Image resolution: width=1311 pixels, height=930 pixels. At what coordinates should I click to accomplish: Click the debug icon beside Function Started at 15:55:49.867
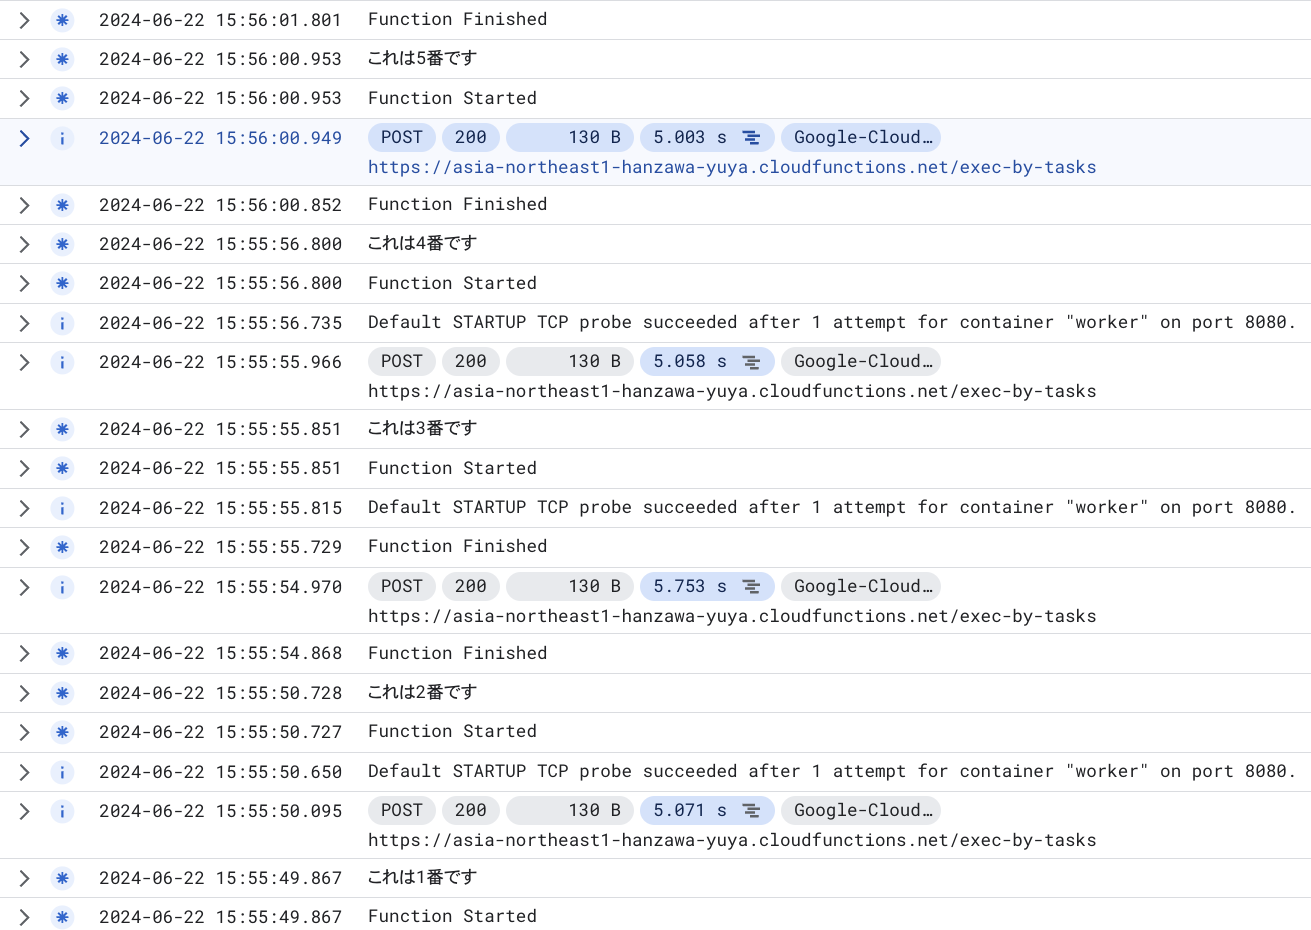click(x=62, y=916)
